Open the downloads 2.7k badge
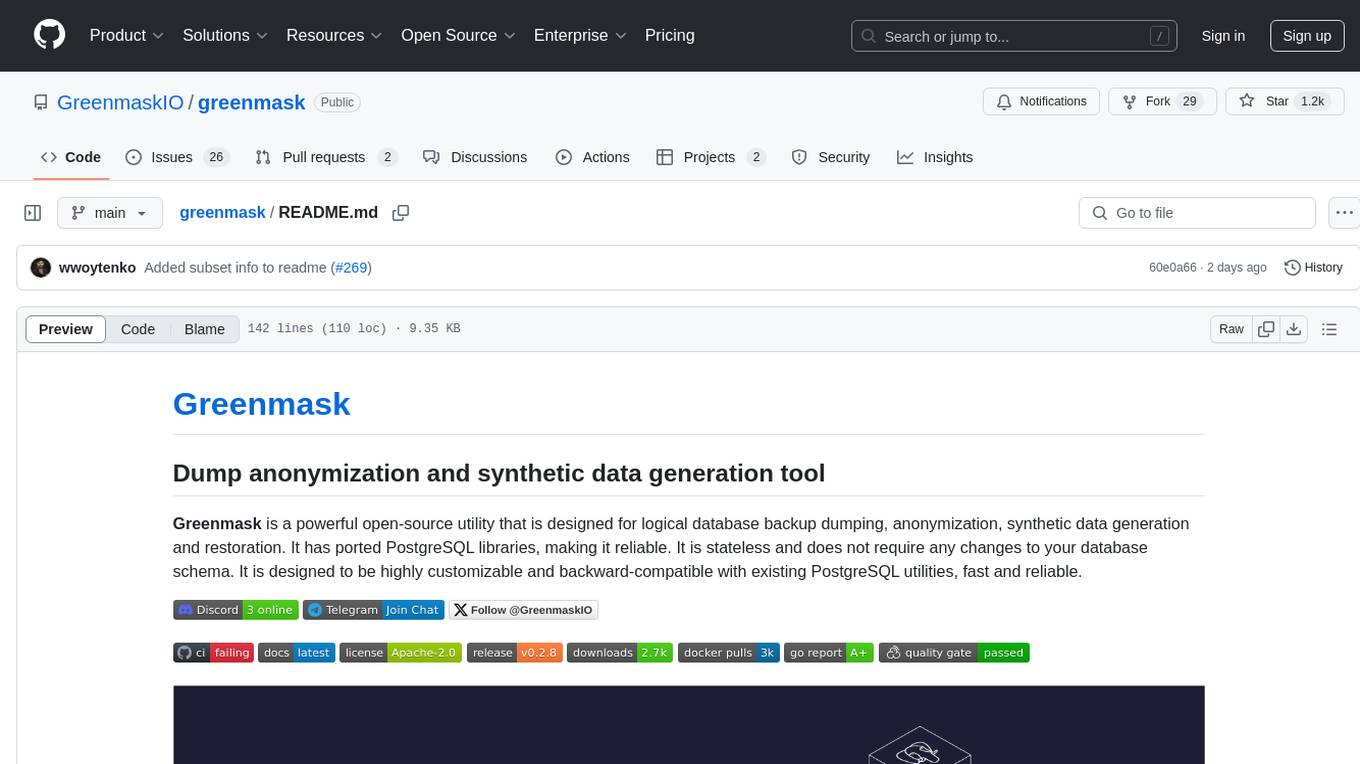The image size is (1360, 764). [620, 653]
